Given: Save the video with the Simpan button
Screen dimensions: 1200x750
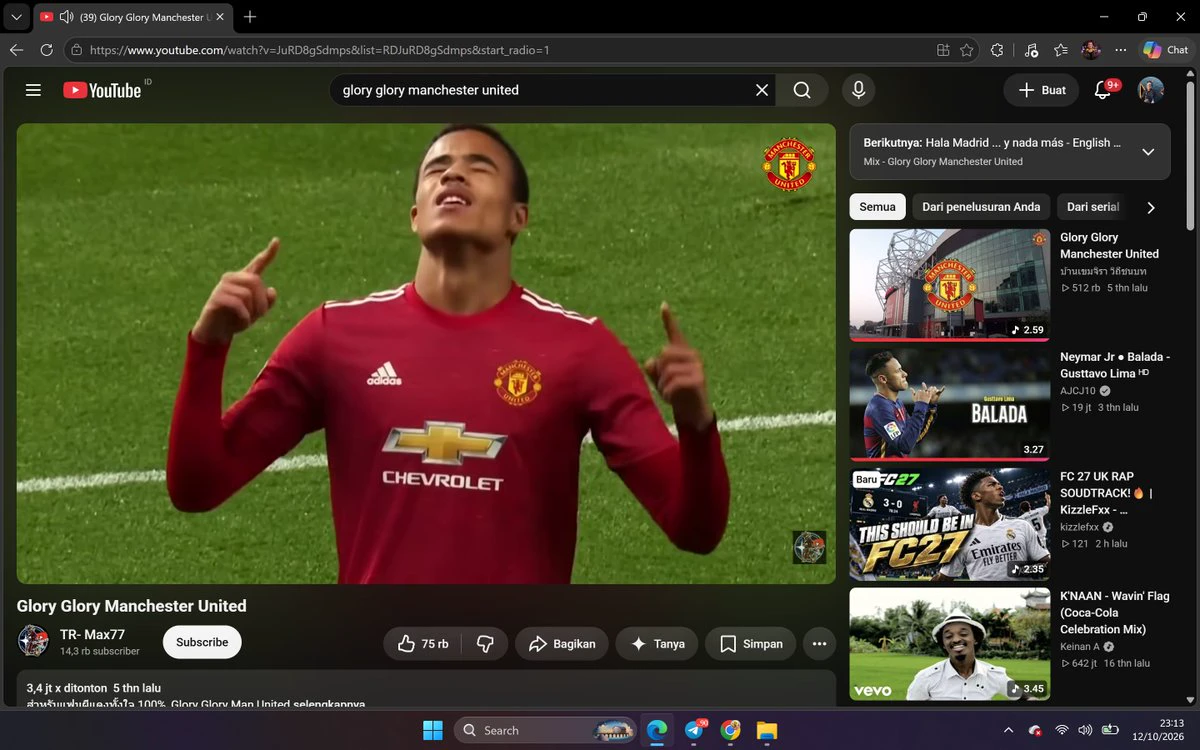Looking at the screenshot, I should click(x=751, y=644).
